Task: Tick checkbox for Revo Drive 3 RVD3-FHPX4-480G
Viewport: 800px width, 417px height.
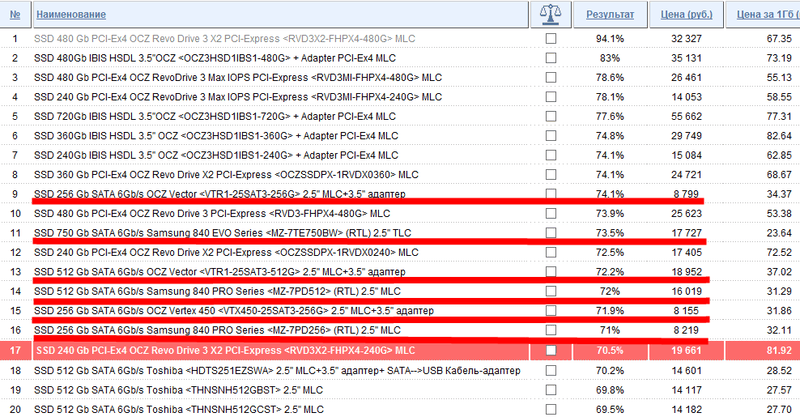Action: [551, 213]
